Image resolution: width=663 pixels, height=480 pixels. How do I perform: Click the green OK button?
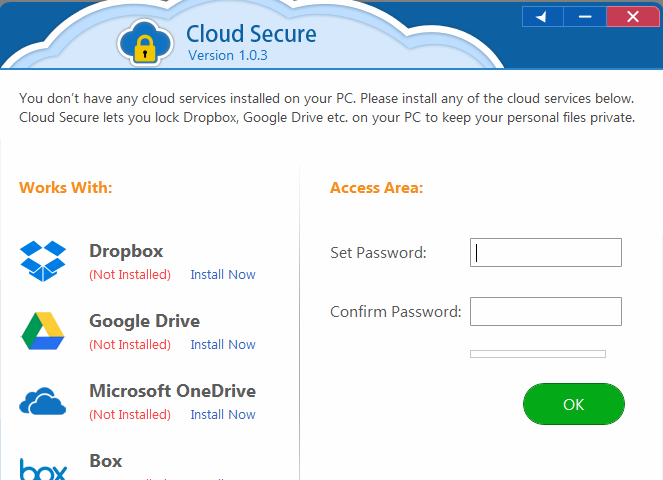(x=574, y=404)
